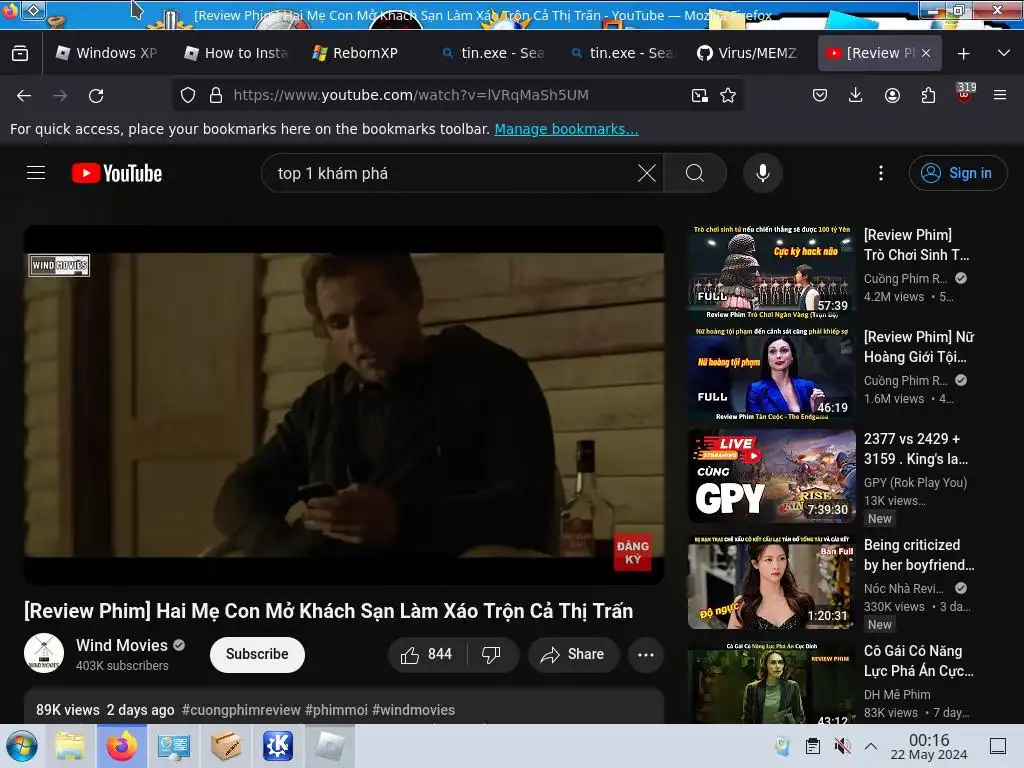
Task: Click the #windmovies hashtag
Action: click(413, 710)
